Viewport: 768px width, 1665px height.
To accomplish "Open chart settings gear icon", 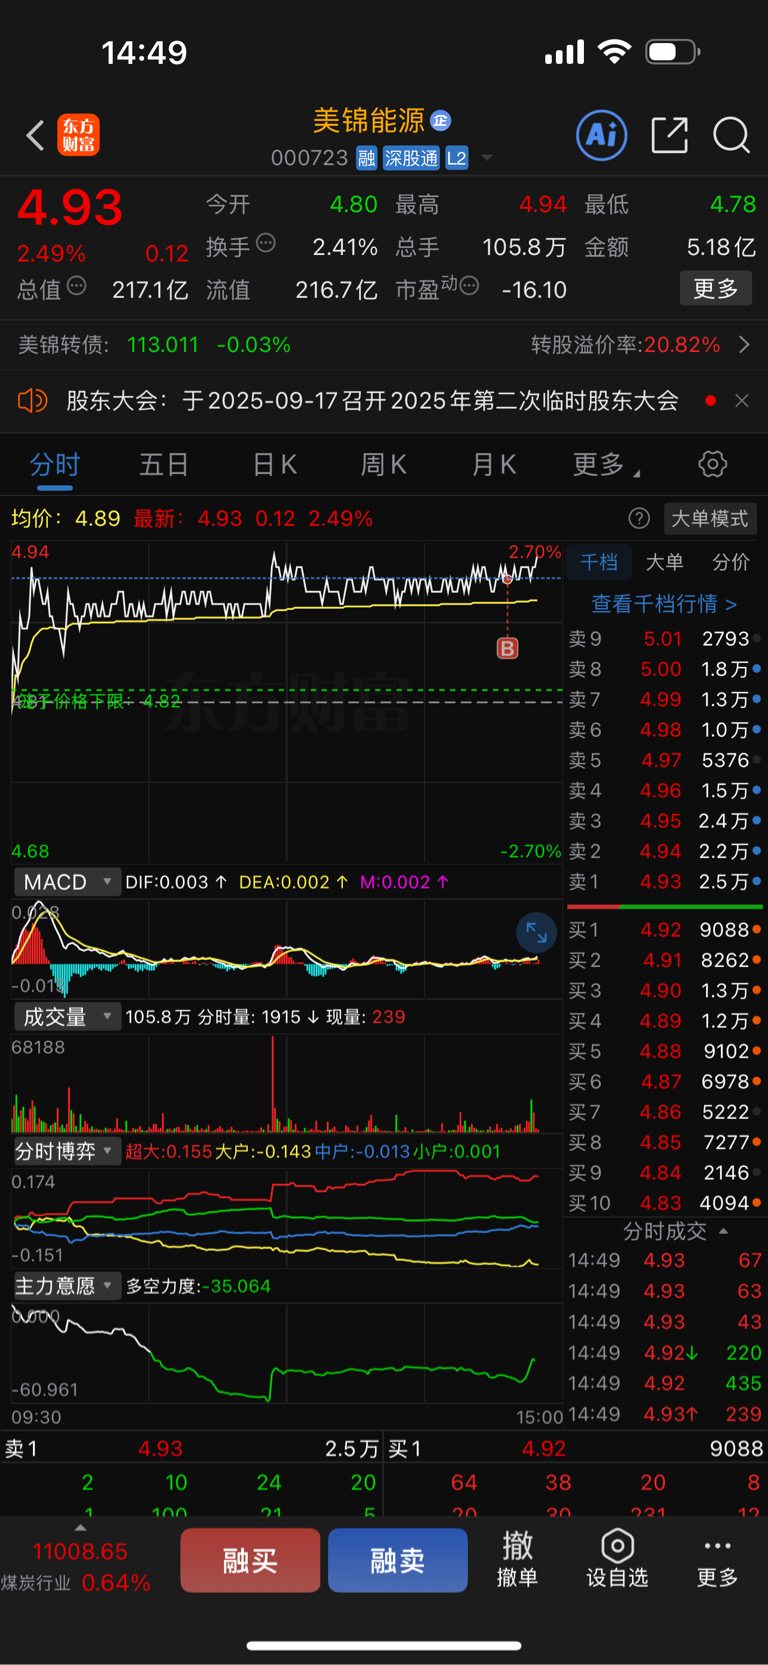I will point(712,464).
